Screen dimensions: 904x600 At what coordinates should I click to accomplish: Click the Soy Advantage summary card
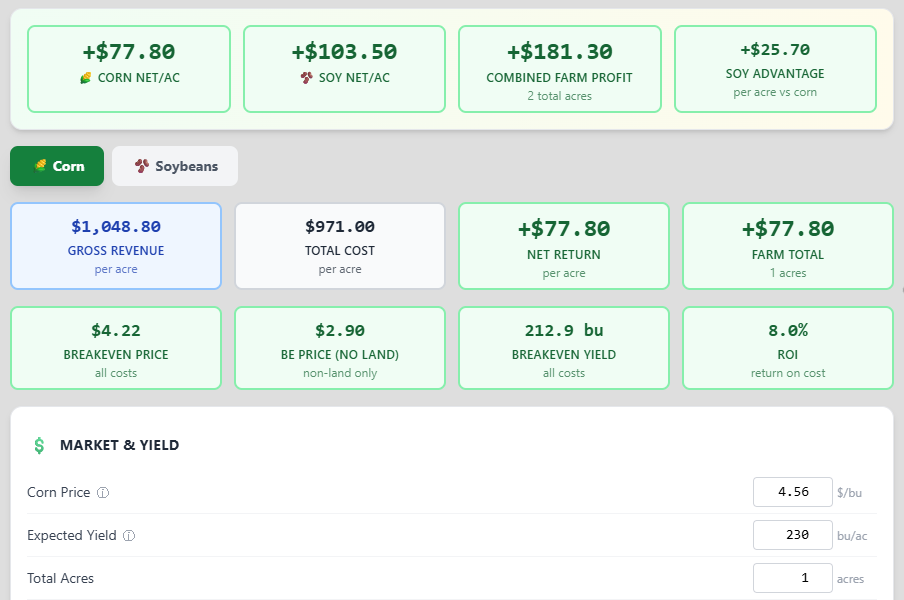pos(775,69)
